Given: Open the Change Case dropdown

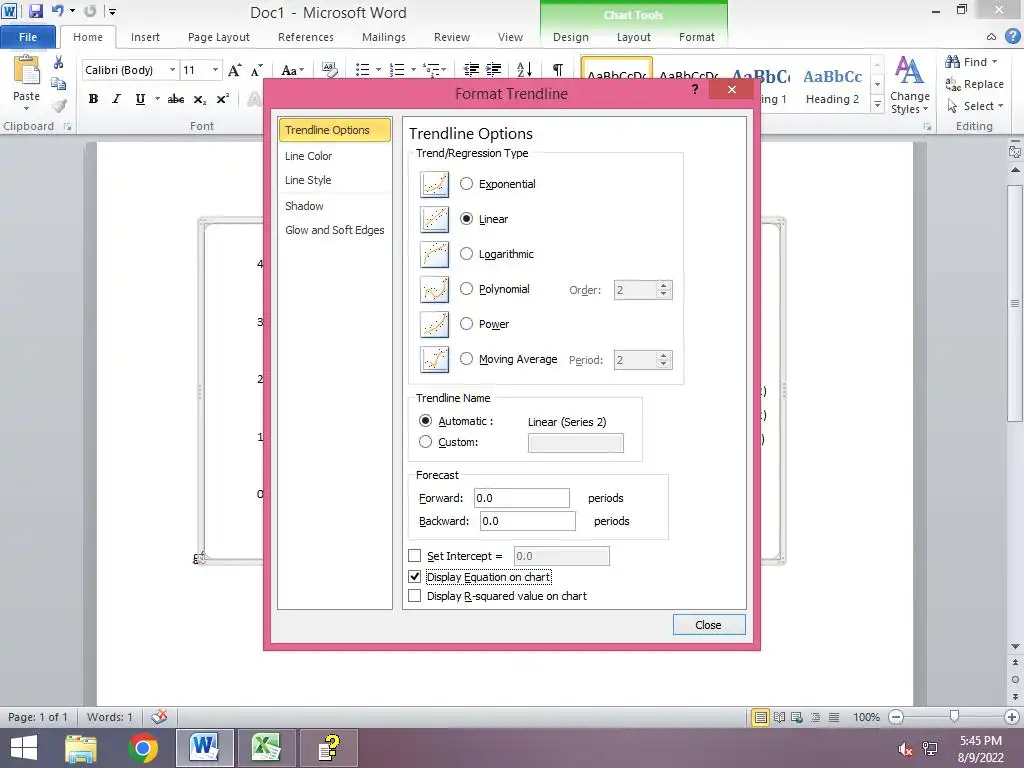Looking at the screenshot, I should click(292, 70).
